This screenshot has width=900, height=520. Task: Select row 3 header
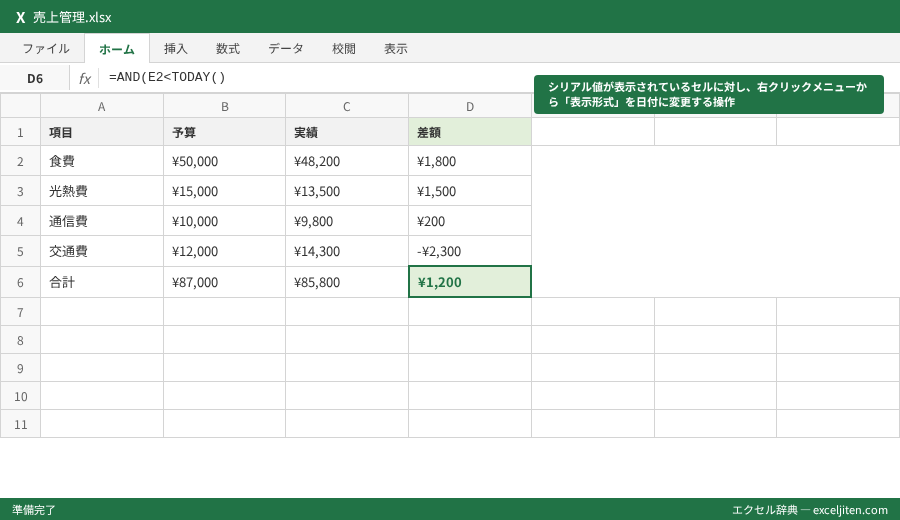(x=20, y=191)
